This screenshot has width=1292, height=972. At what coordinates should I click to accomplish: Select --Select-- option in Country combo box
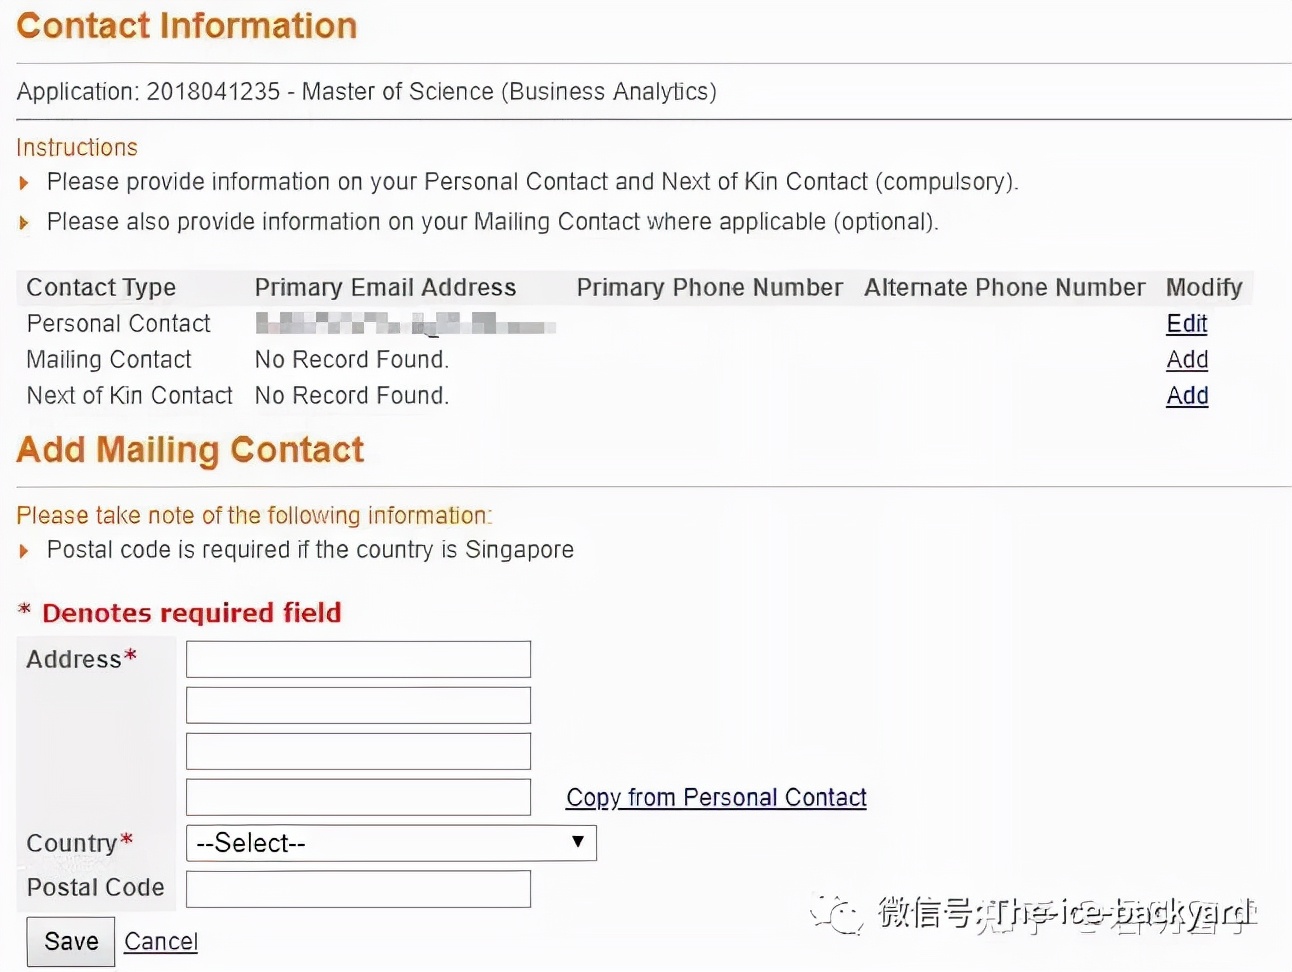click(390, 843)
